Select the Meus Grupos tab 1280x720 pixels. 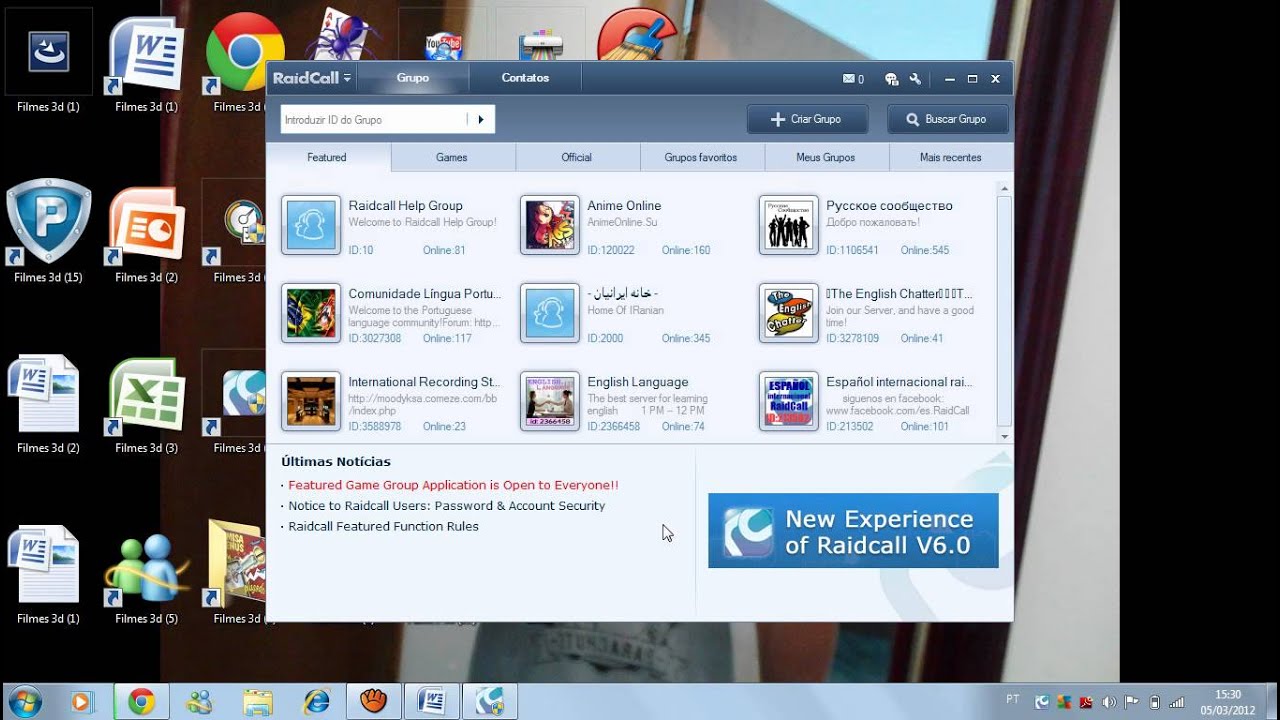826,157
